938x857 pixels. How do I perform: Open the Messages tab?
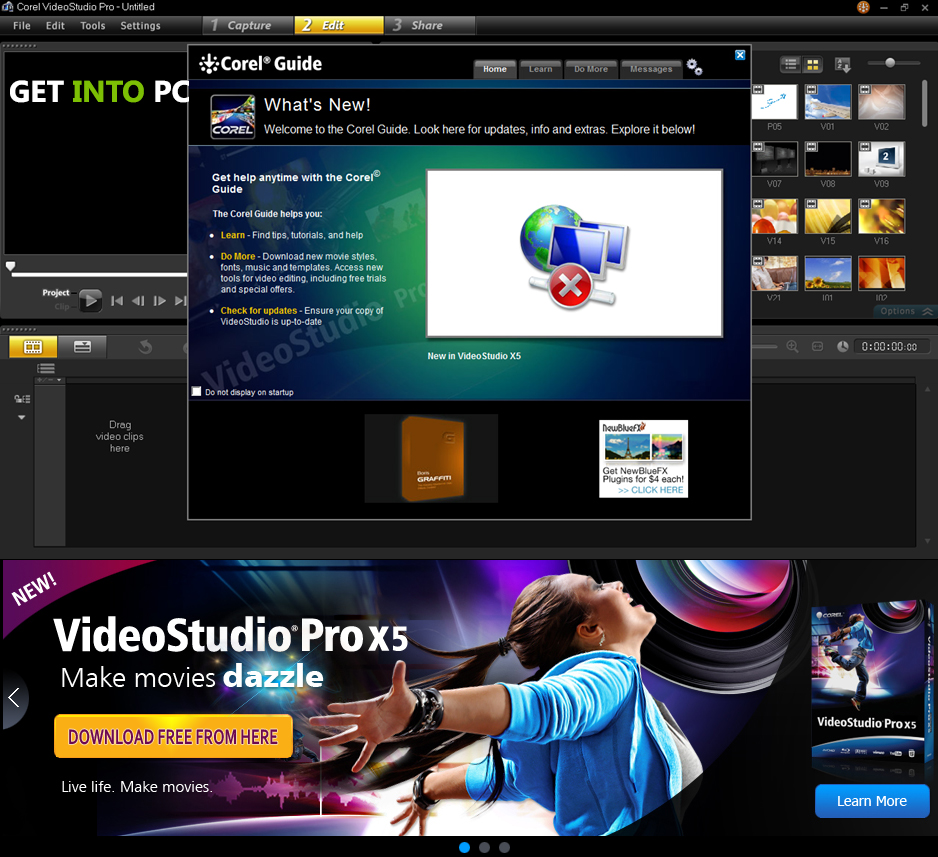pos(651,69)
